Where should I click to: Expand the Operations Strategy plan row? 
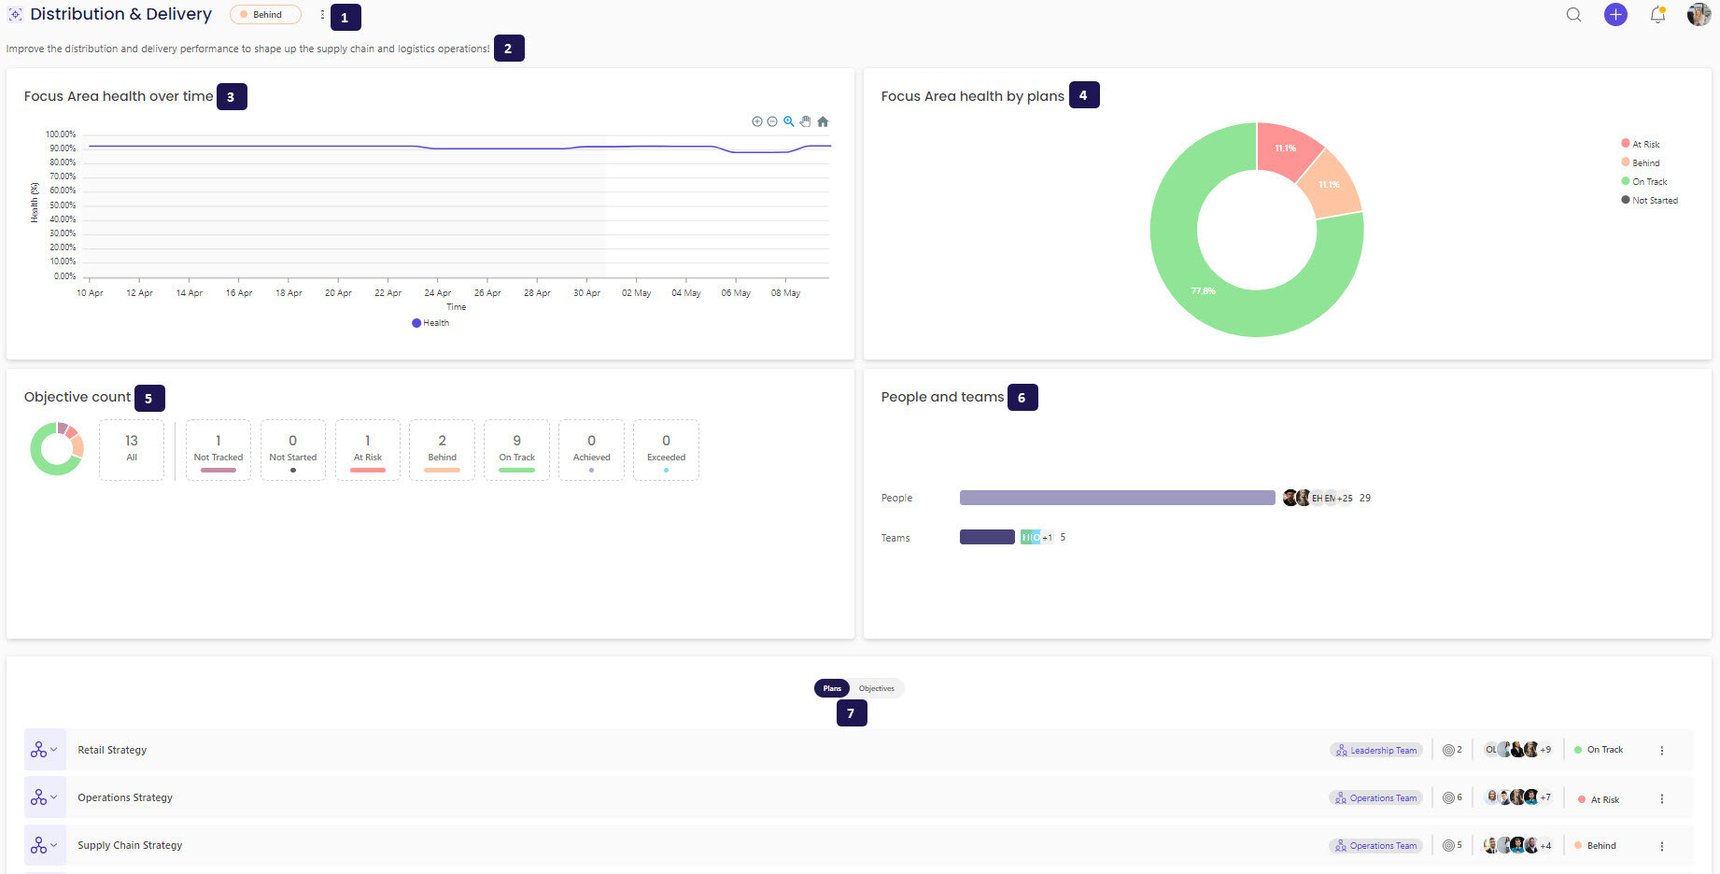44,797
